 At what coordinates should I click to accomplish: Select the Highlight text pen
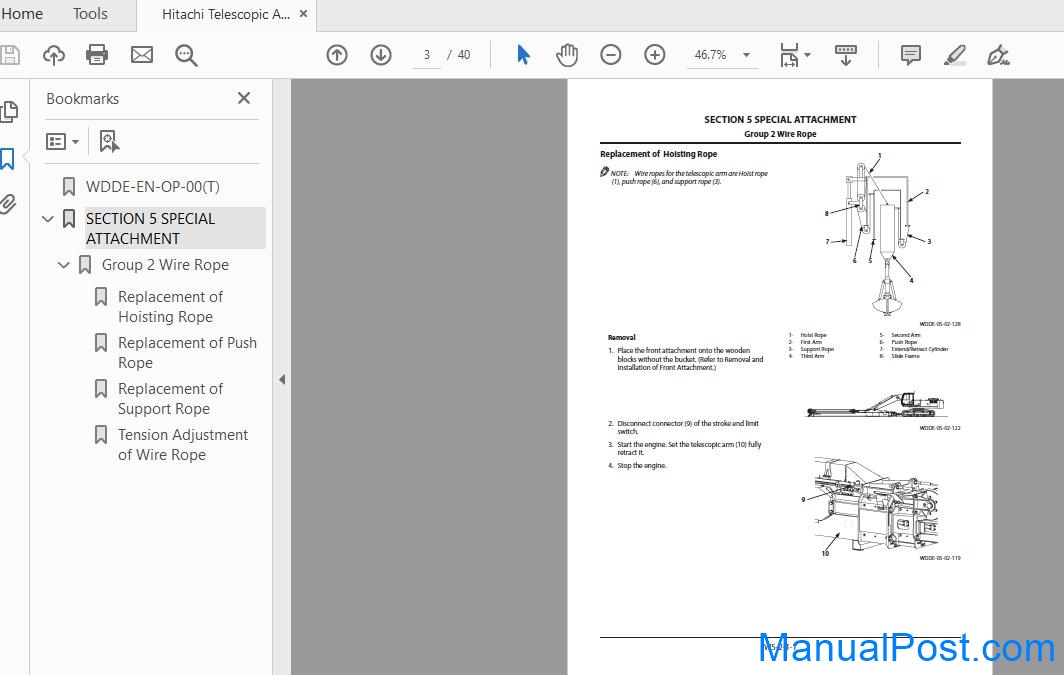[x=955, y=55]
